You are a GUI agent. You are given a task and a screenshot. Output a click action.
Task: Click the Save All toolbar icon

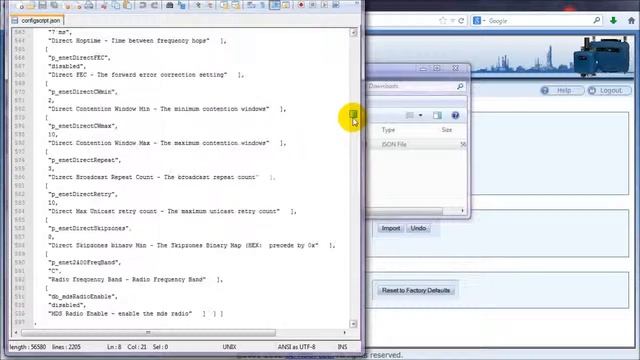click(54, 5)
